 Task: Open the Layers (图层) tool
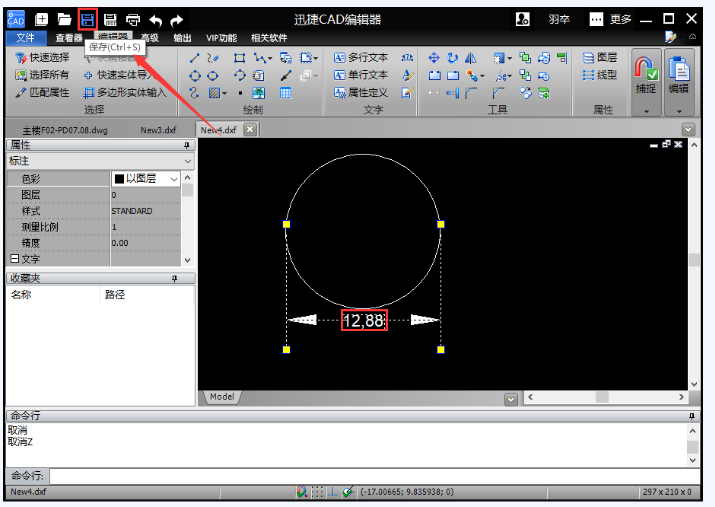(x=600, y=58)
